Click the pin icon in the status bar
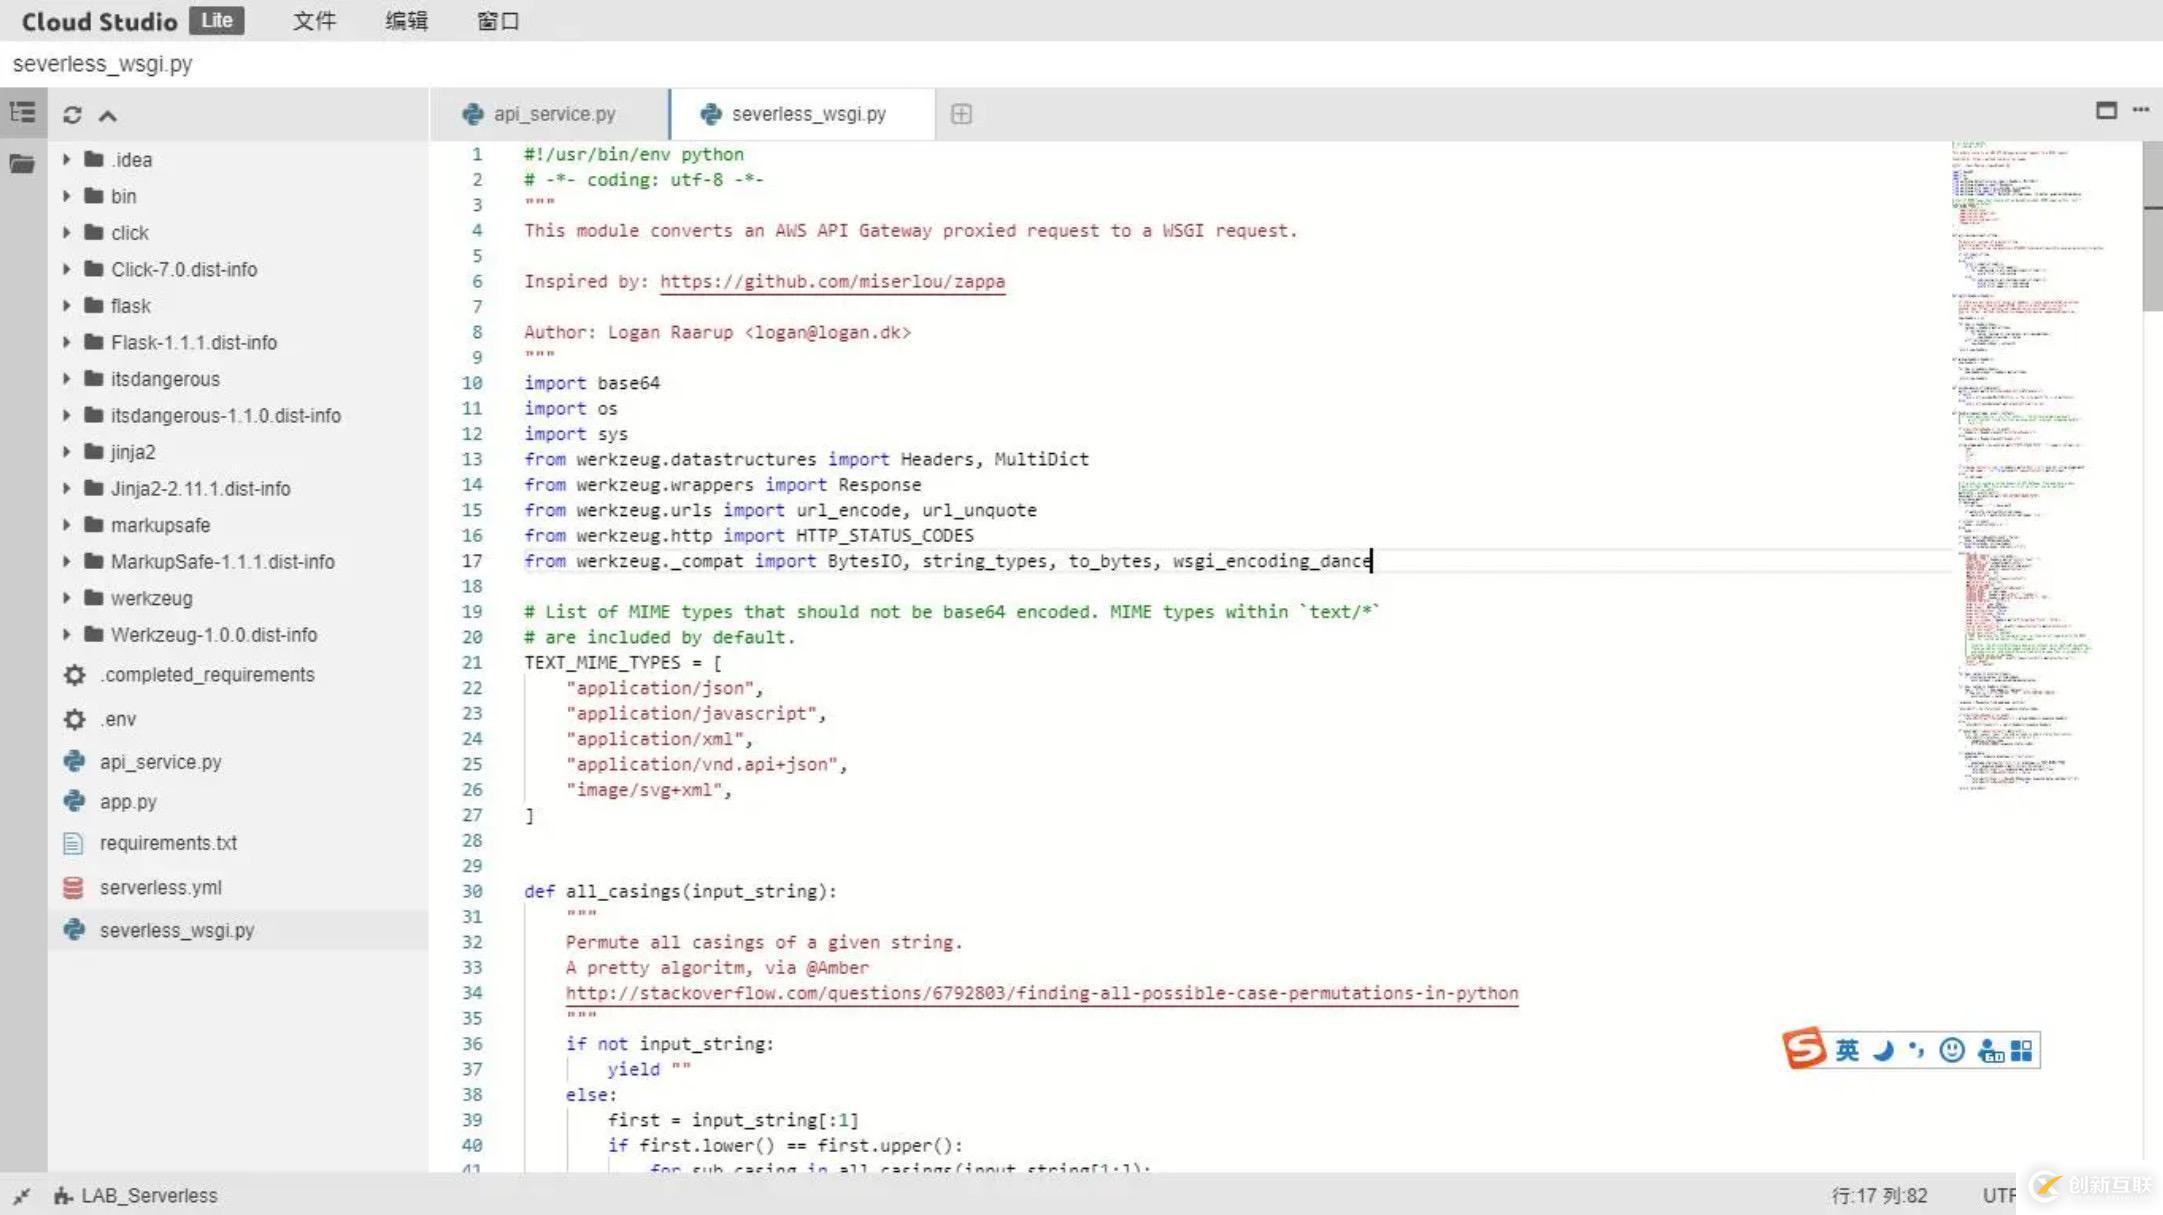The height and width of the screenshot is (1215, 2163). [x=21, y=1195]
